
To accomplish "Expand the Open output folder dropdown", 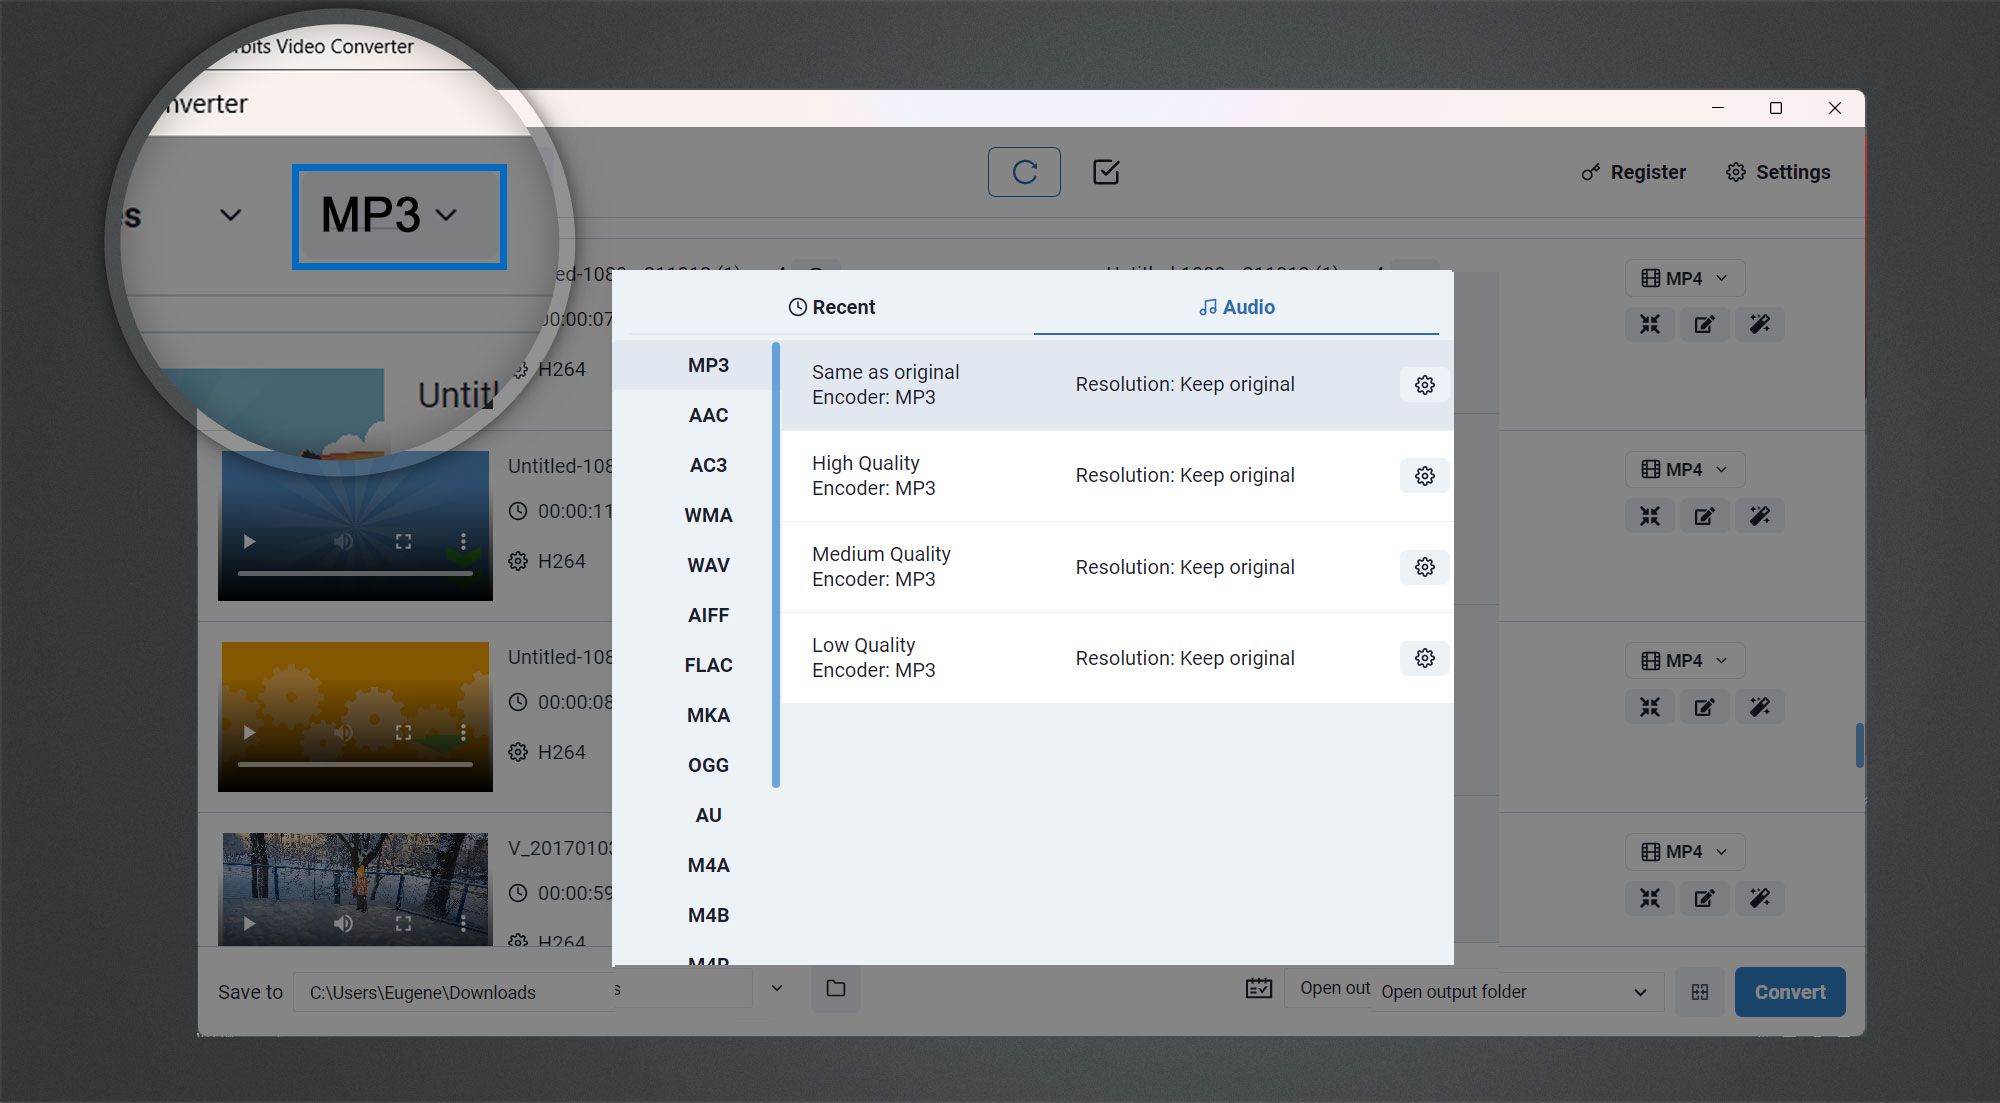I will tap(1639, 992).
